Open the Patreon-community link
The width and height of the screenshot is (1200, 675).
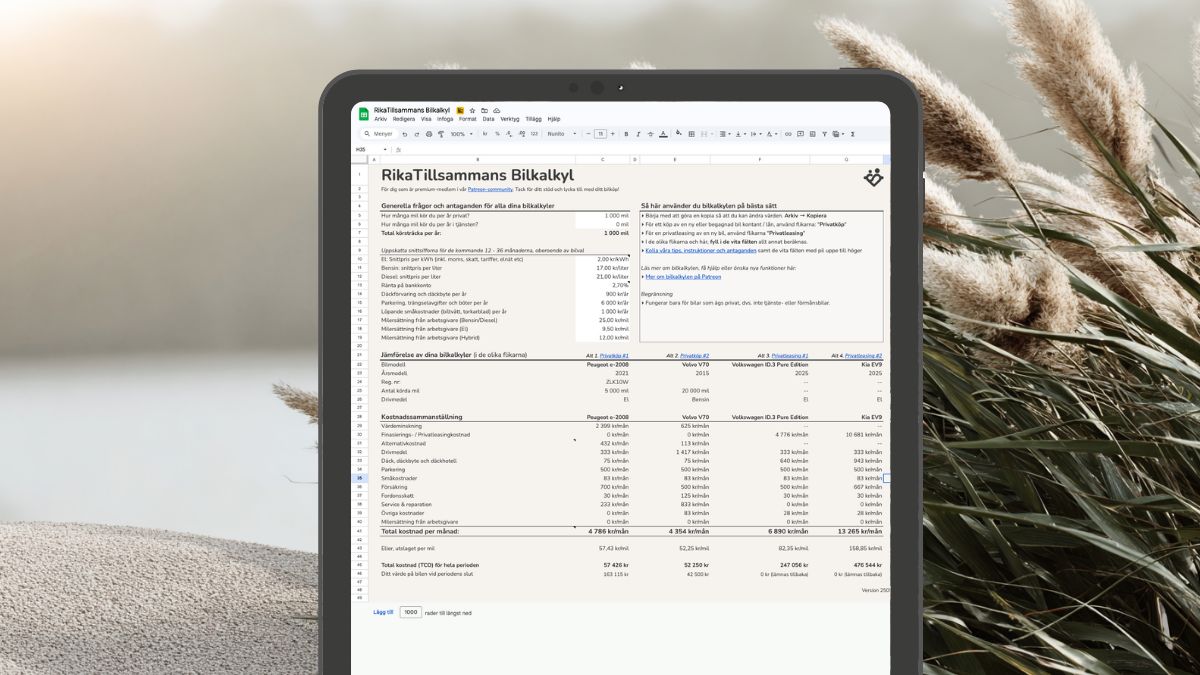coord(490,189)
